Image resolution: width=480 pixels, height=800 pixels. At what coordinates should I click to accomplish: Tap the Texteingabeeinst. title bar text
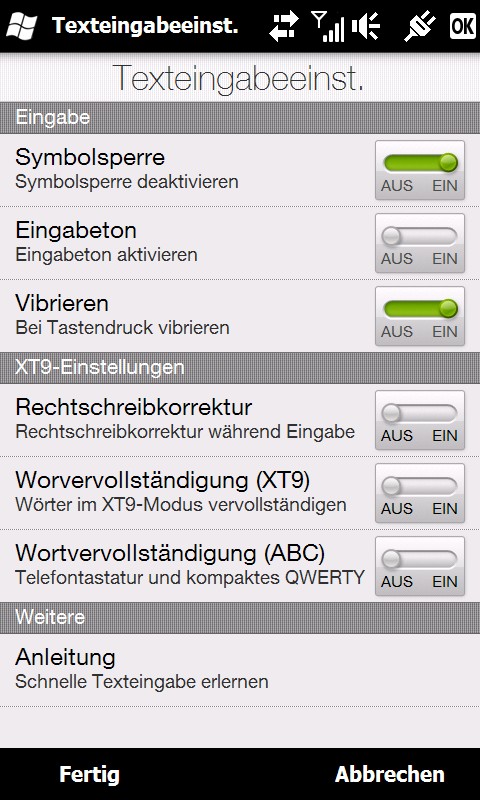pos(145,26)
